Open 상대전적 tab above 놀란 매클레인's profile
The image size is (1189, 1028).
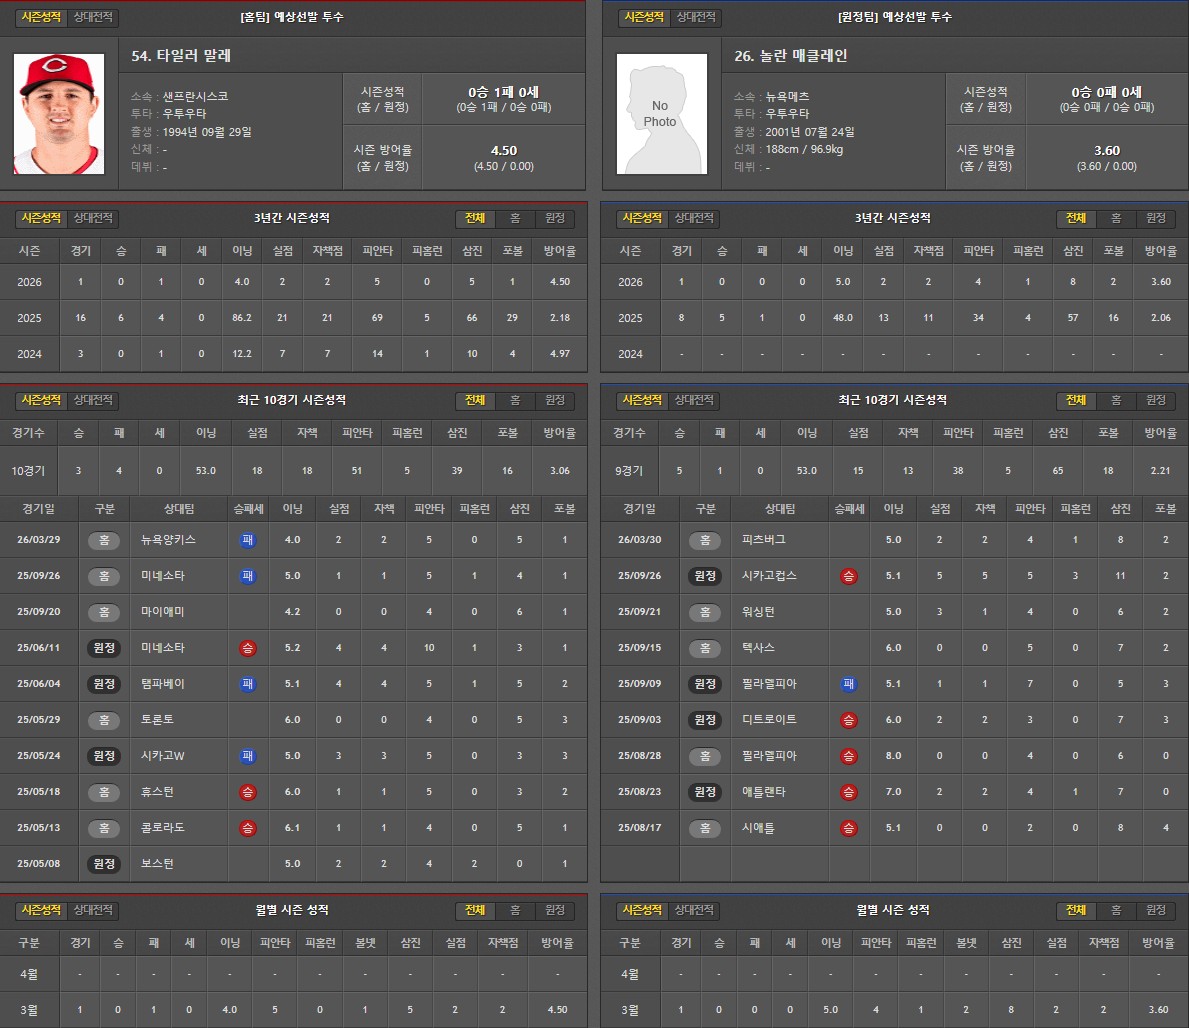coord(695,18)
